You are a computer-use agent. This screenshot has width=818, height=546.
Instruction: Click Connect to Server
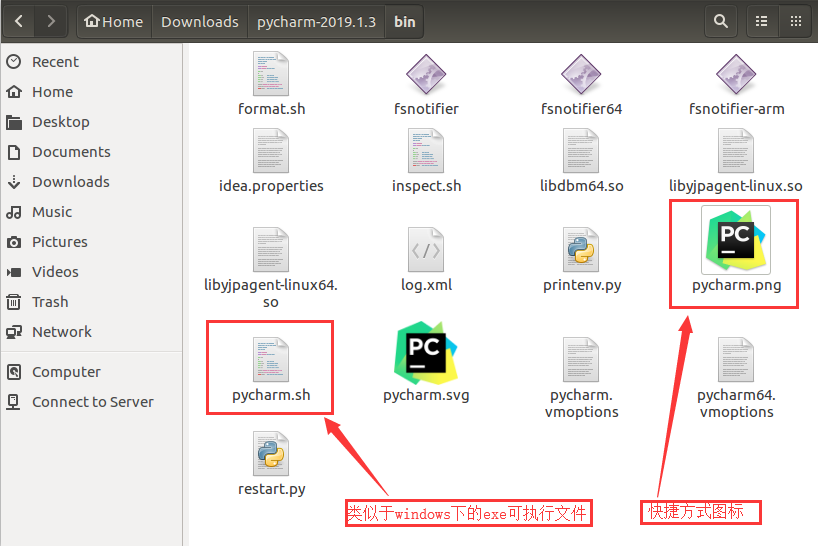pyautogui.click(x=91, y=402)
